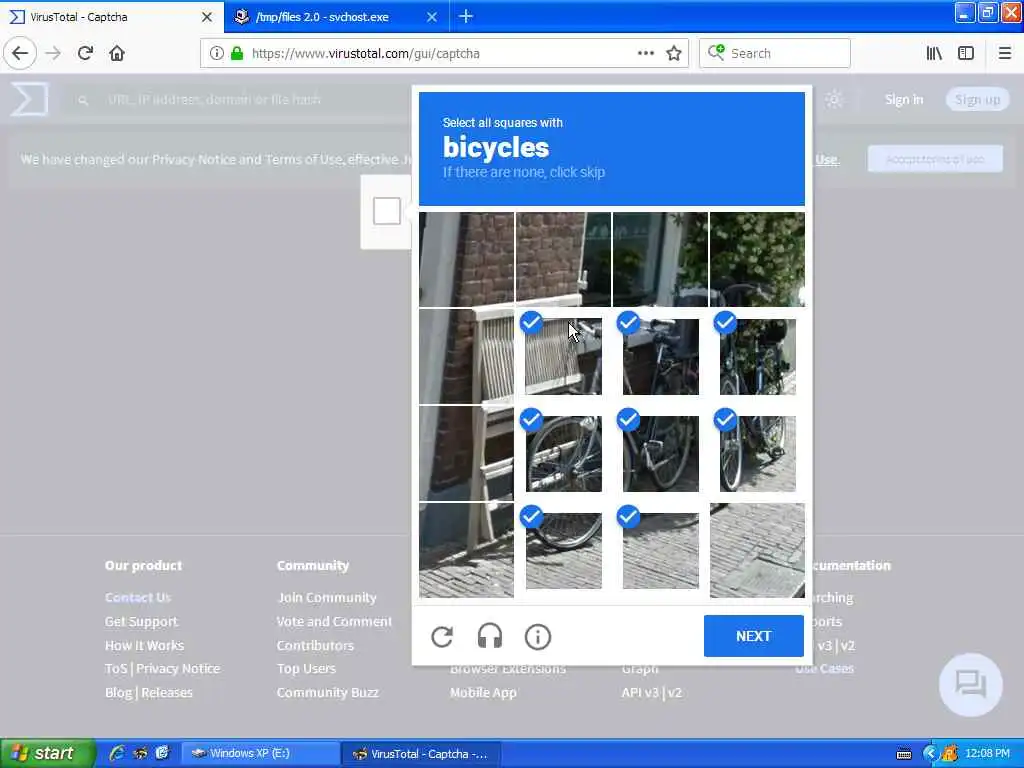Go back with the browser back arrow

click(20, 54)
